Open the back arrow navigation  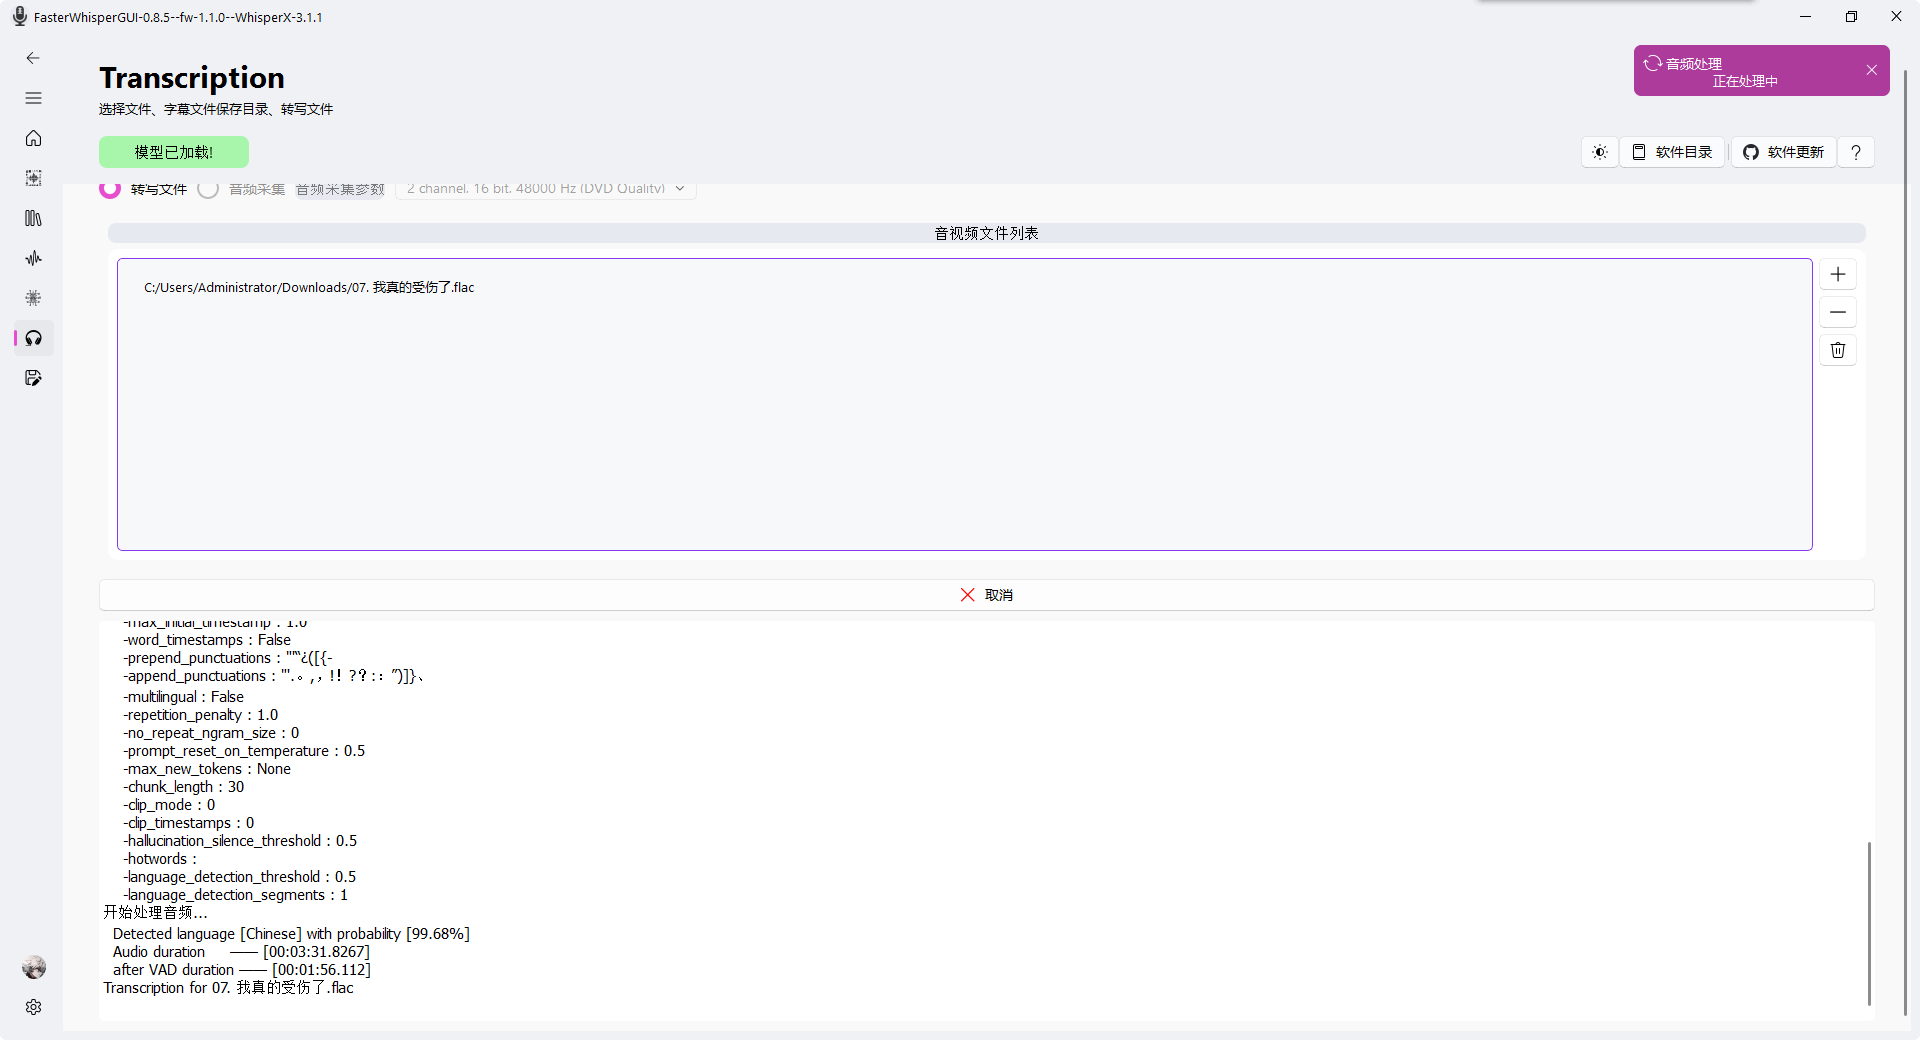pyautogui.click(x=33, y=58)
